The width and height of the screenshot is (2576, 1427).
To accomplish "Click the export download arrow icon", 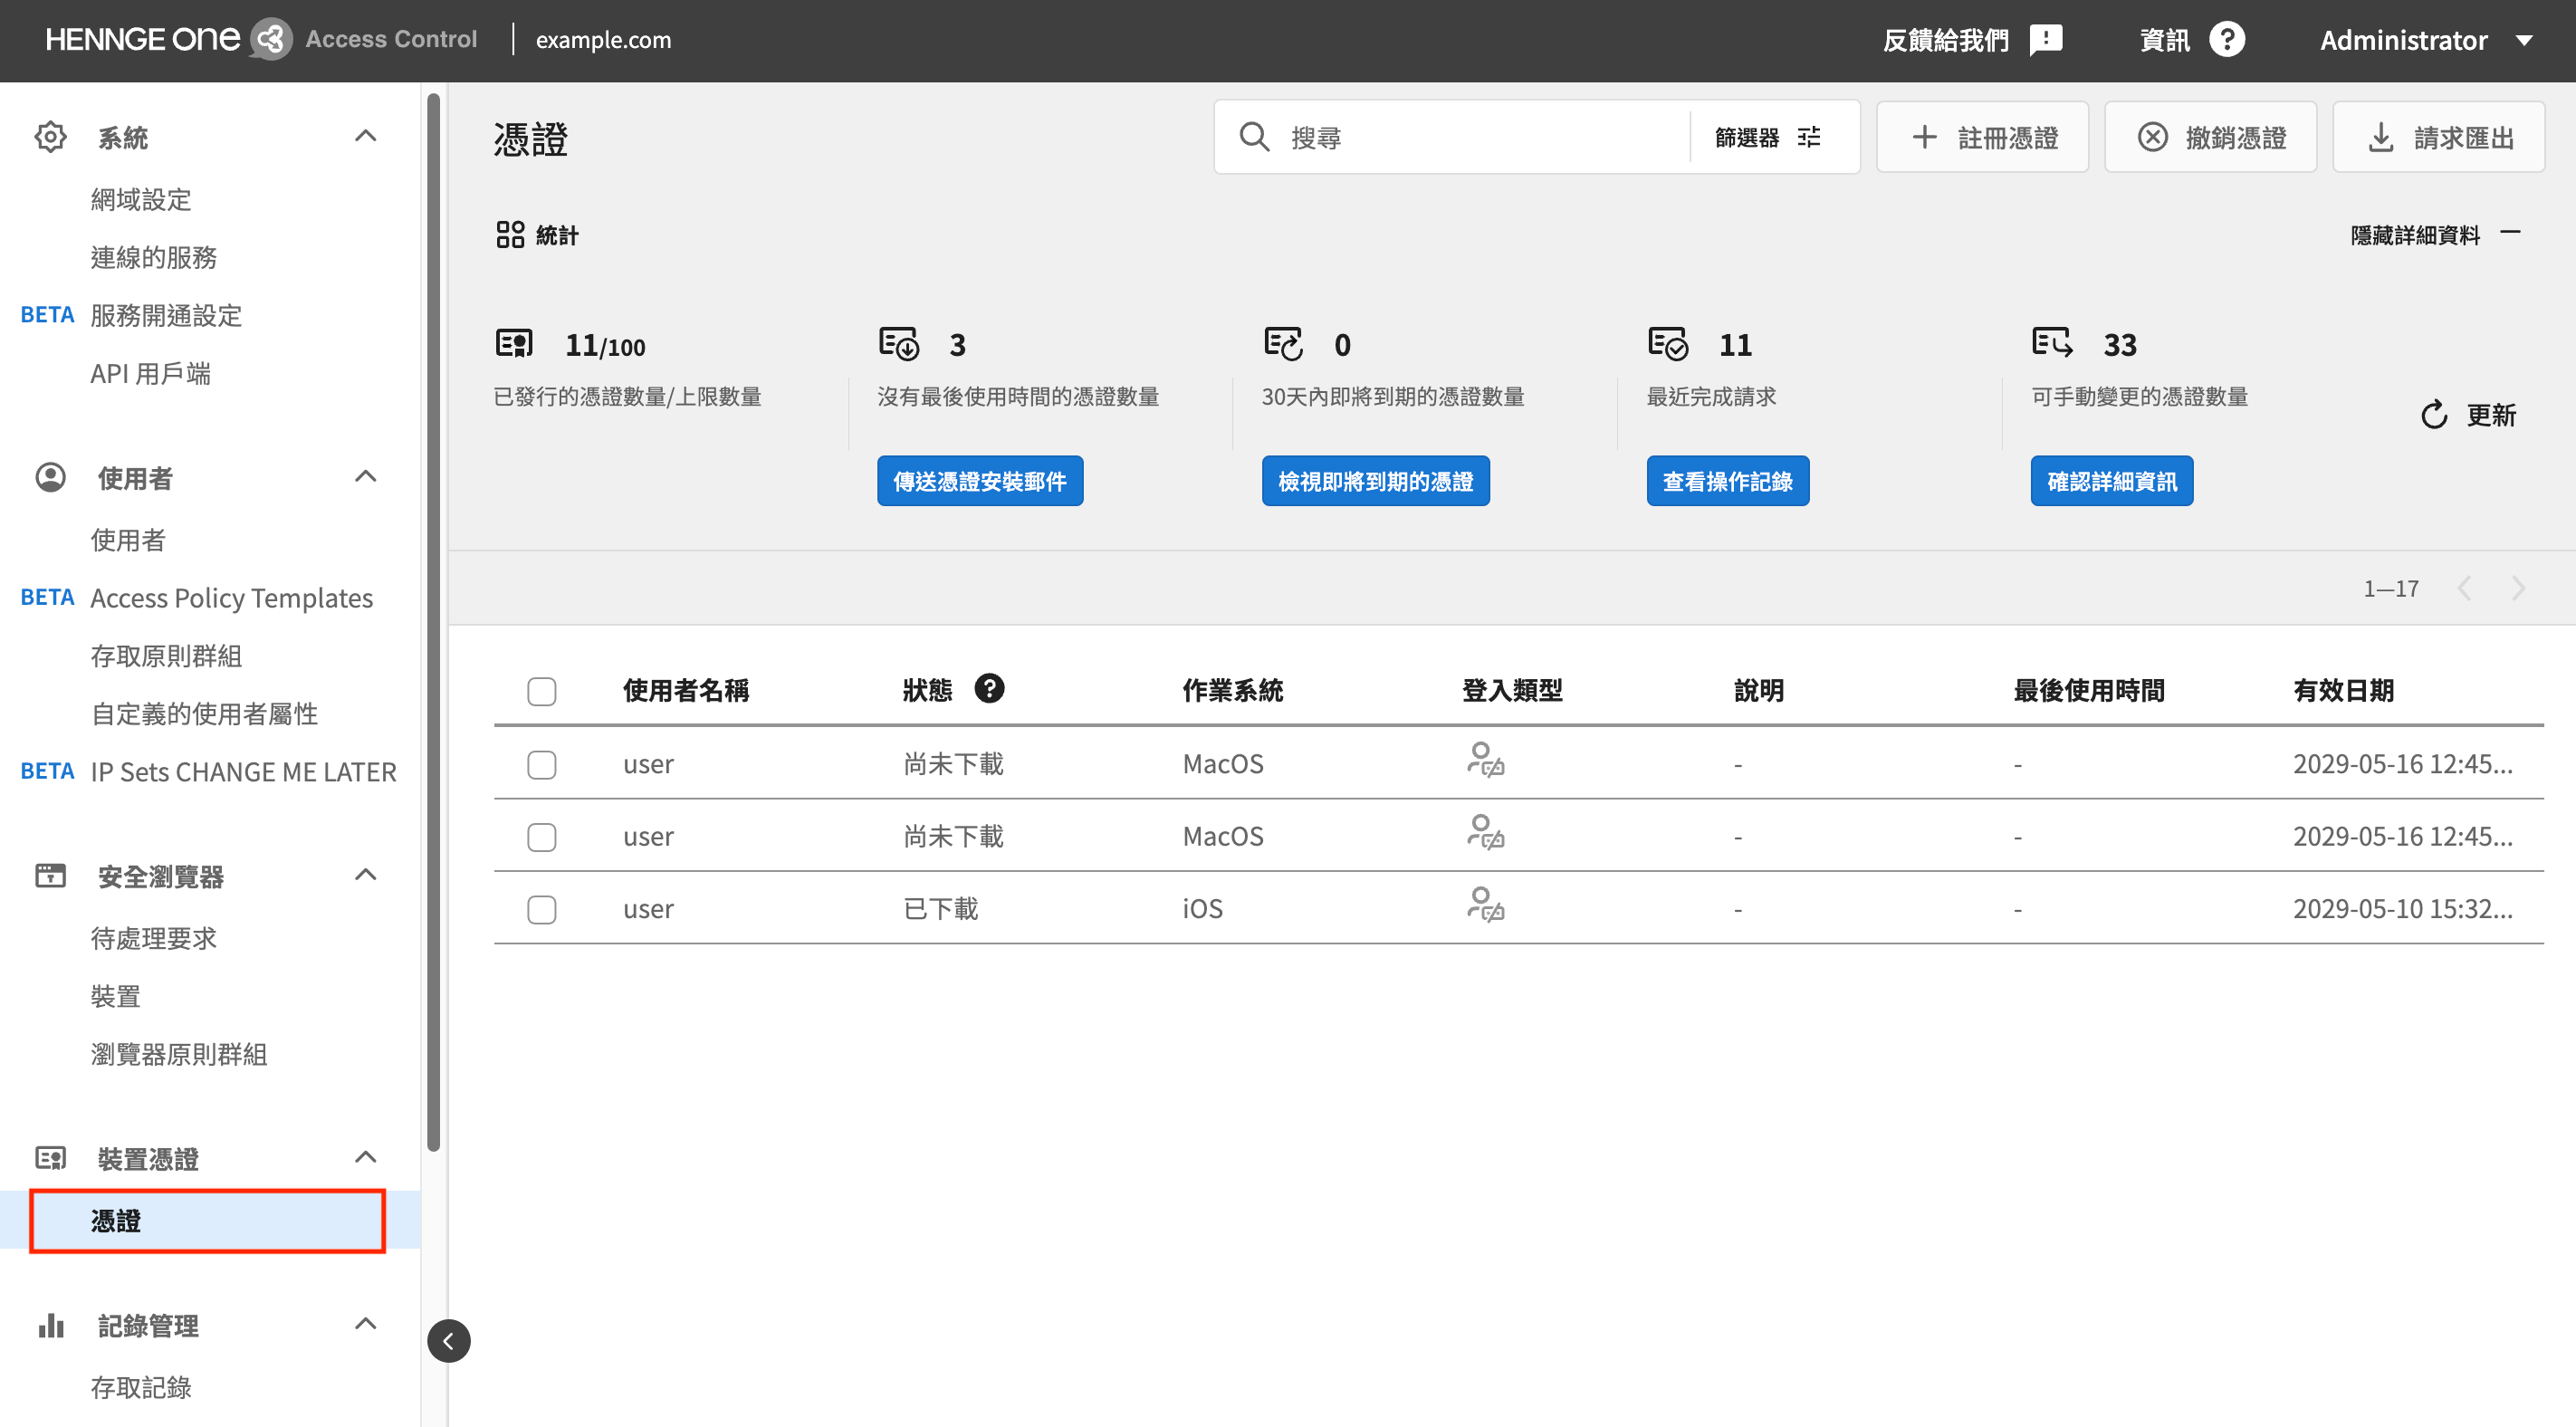I will (x=2381, y=137).
